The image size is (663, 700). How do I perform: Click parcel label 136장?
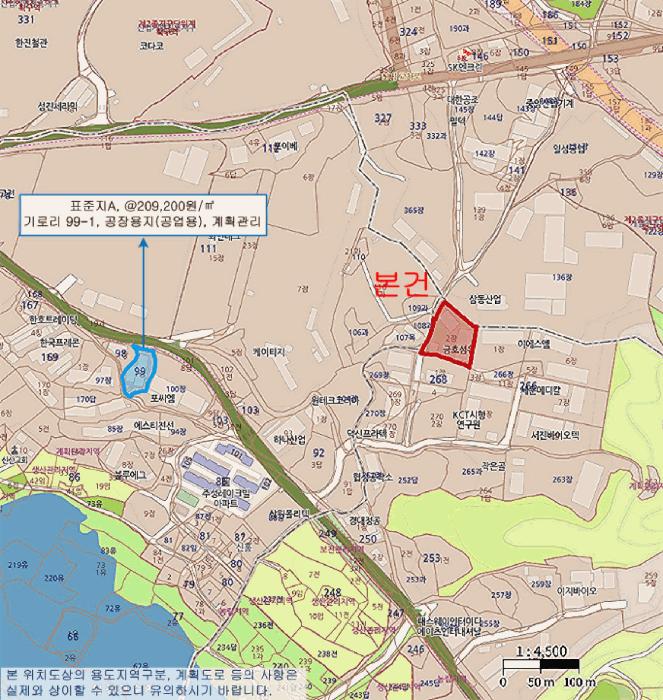(562, 277)
